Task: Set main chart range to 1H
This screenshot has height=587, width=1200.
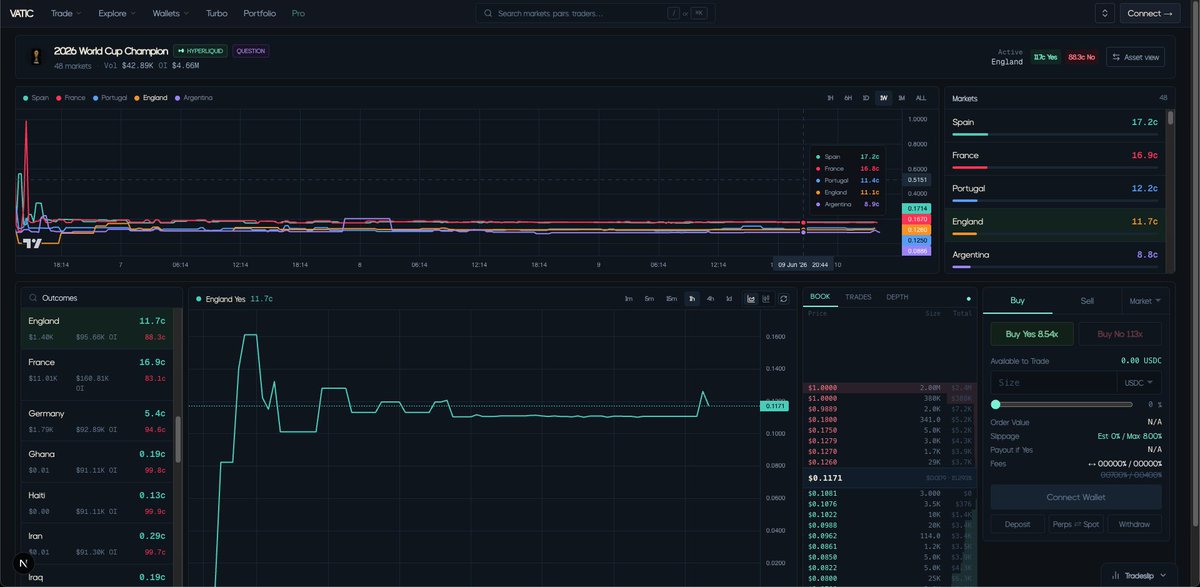Action: 830,98
